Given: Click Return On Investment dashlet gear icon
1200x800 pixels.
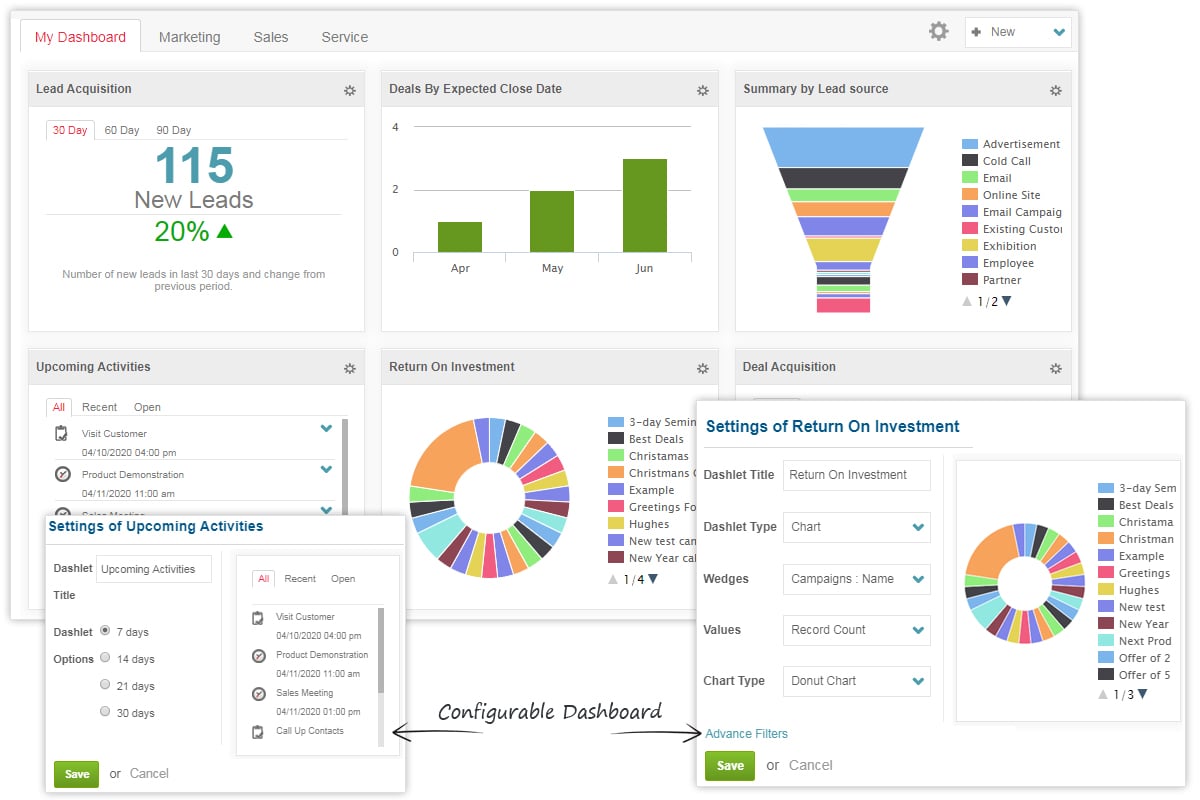Looking at the screenshot, I should 703,368.
